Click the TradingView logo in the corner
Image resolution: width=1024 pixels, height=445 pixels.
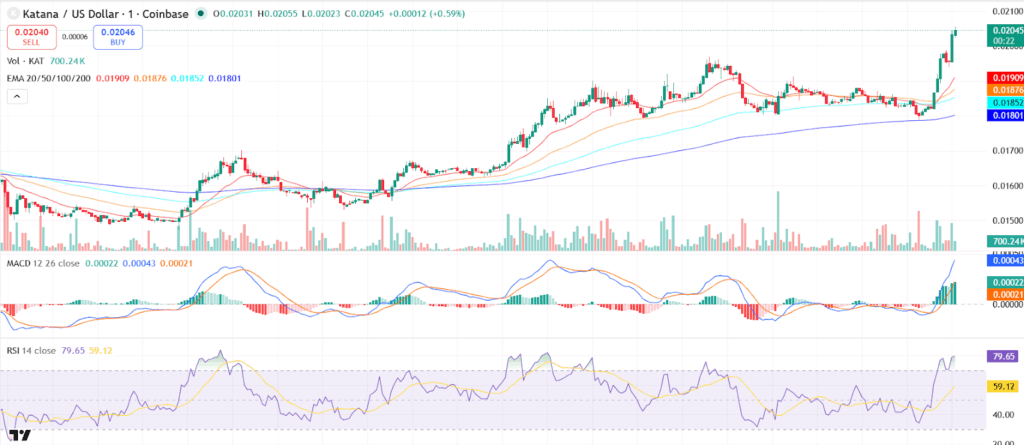(21, 436)
